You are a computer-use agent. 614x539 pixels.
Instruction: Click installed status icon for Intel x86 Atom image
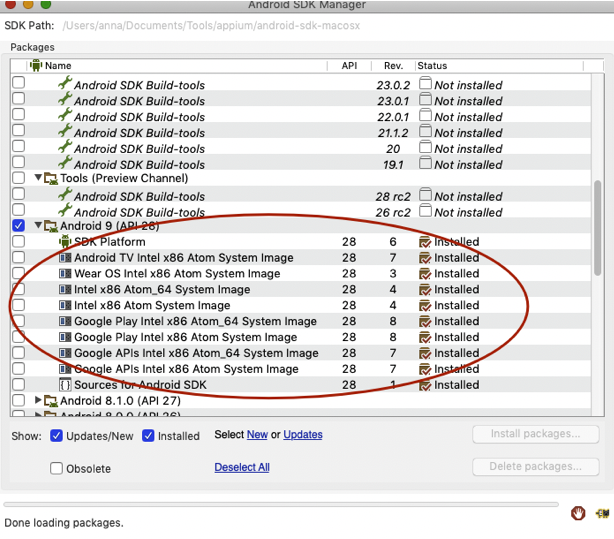(425, 306)
